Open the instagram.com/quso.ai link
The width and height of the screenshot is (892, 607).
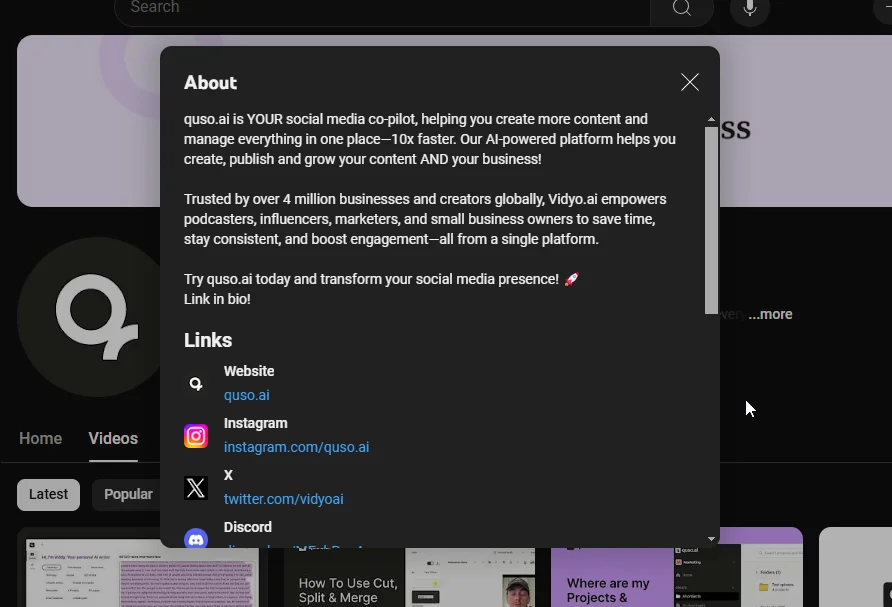(x=296, y=447)
